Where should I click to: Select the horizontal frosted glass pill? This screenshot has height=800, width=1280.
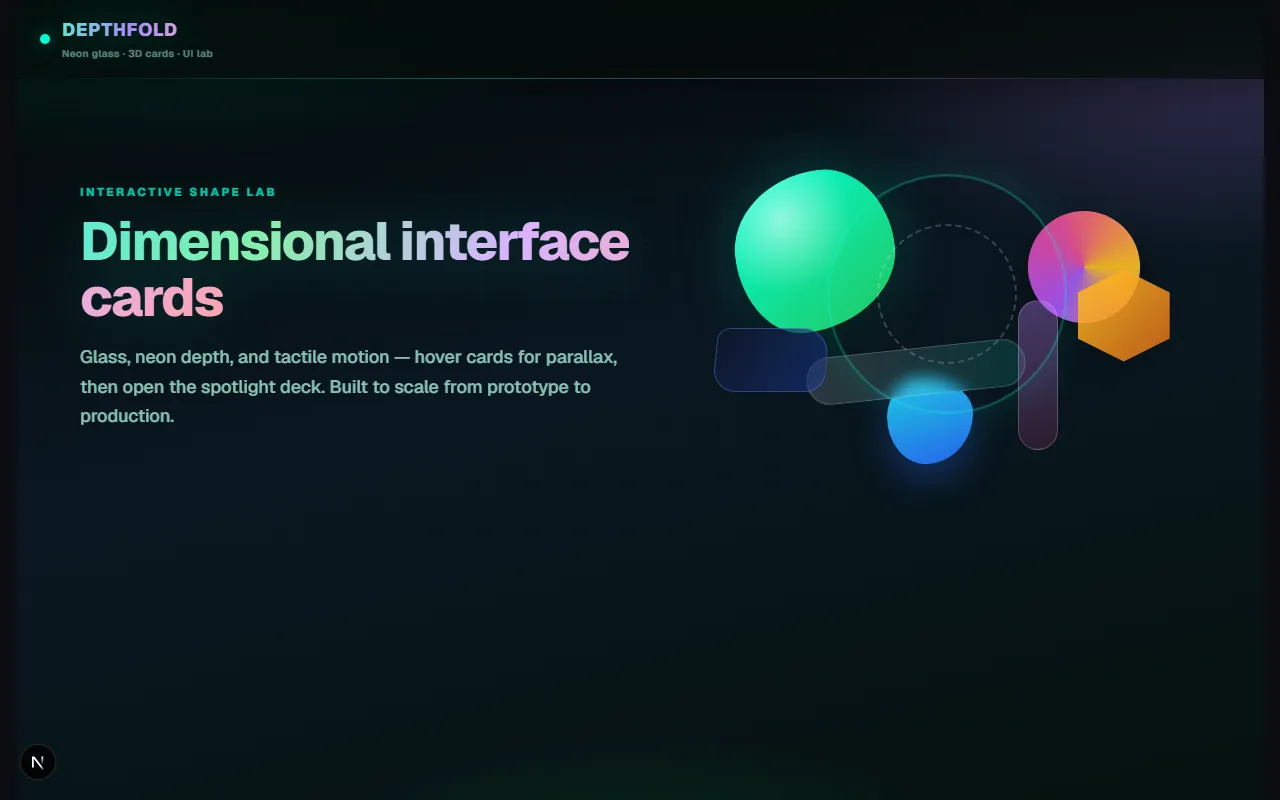pyautogui.click(x=916, y=372)
